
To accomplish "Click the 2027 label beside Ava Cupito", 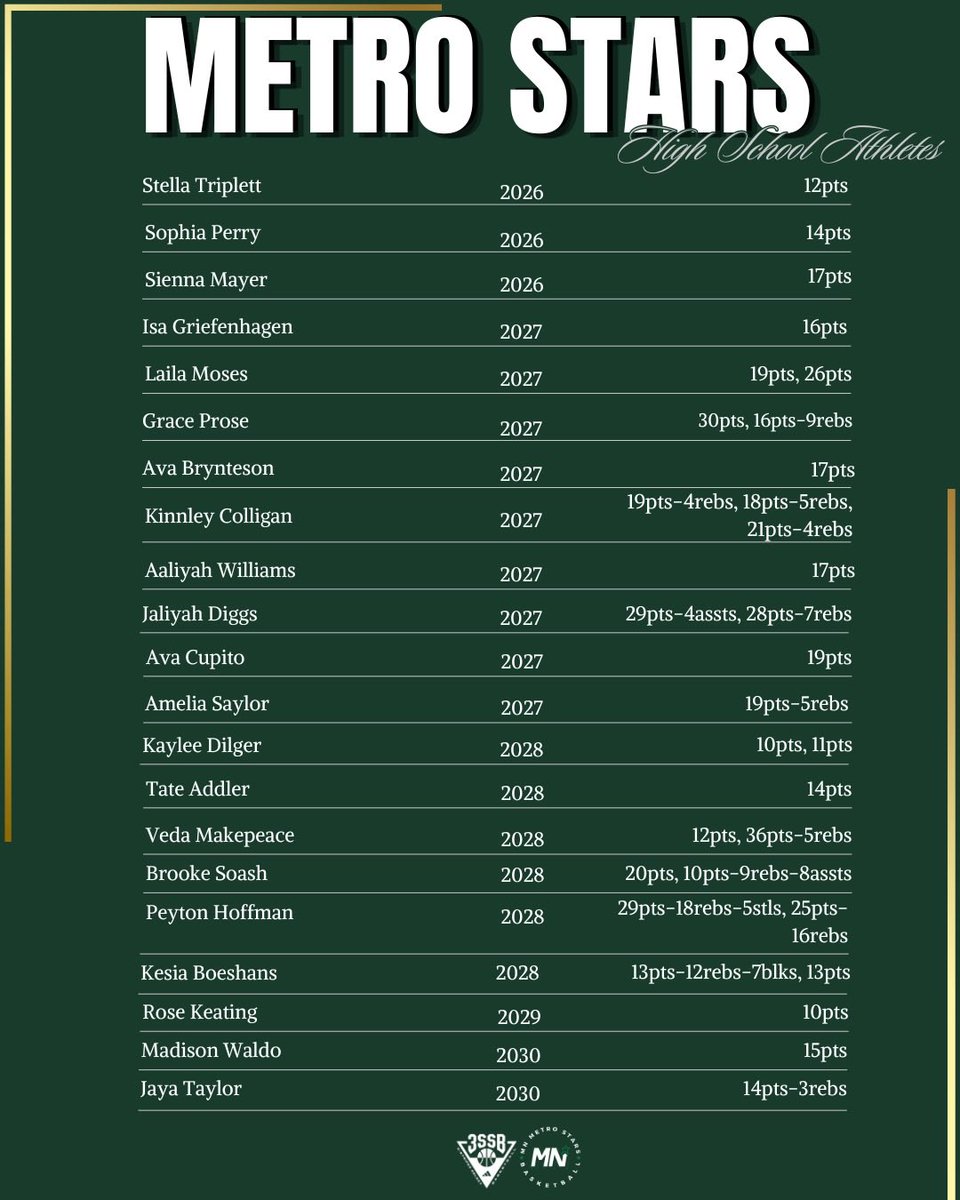I will point(522,661).
